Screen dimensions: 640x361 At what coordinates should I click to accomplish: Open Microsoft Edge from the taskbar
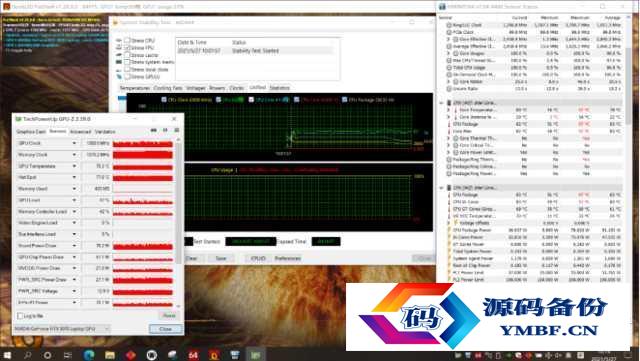click(89, 355)
